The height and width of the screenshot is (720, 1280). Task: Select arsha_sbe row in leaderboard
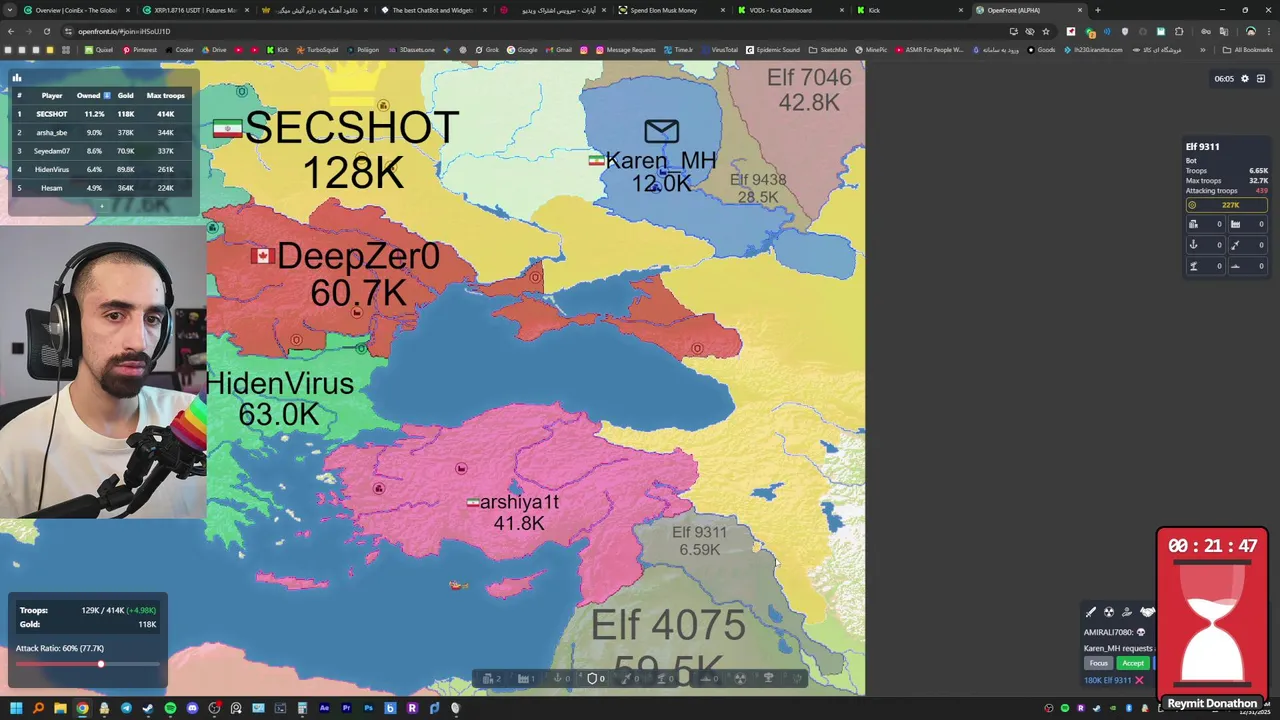tap(100, 132)
